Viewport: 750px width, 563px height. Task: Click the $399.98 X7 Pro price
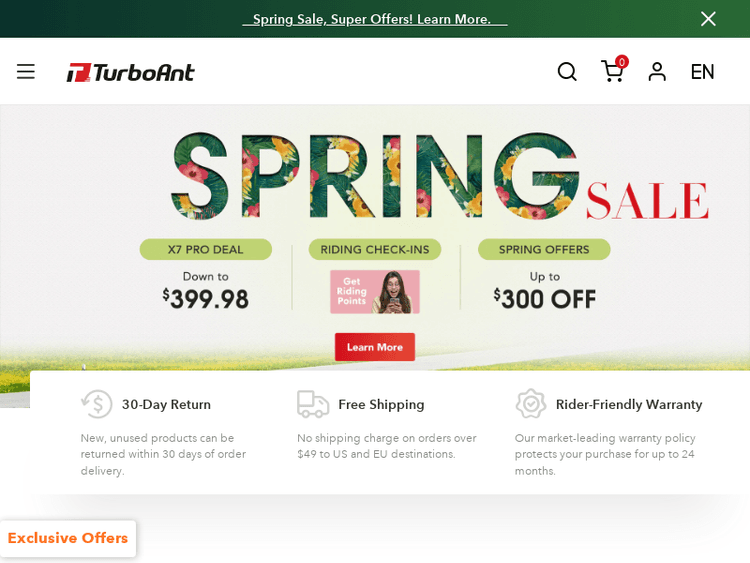coord(206,299)
